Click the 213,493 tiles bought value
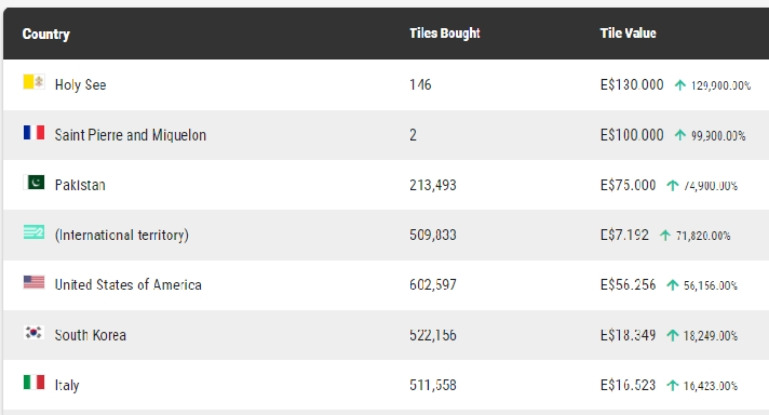Screen dimensions: 769x415 (433, 185)
